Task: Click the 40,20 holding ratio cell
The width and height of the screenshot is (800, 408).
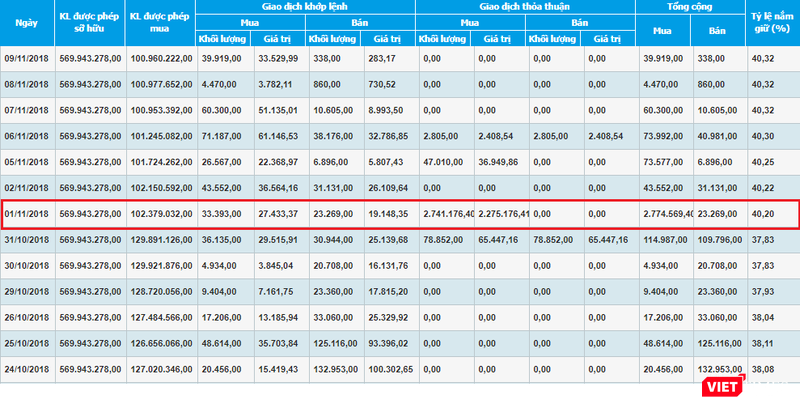Action: [x=762, y=213]
